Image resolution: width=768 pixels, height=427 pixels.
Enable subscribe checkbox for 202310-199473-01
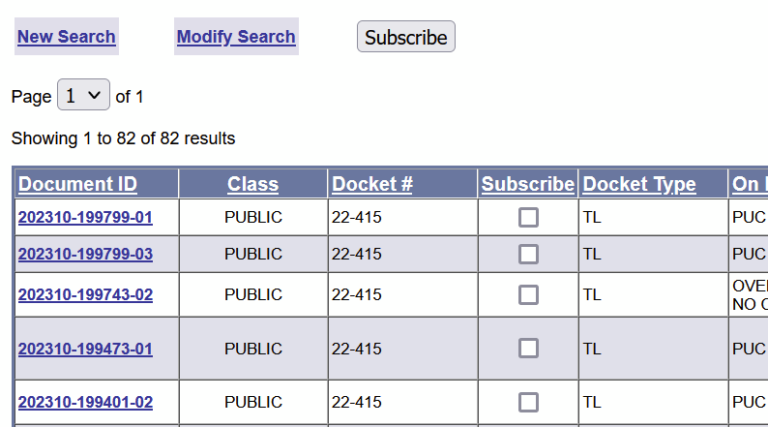point(528,348)
